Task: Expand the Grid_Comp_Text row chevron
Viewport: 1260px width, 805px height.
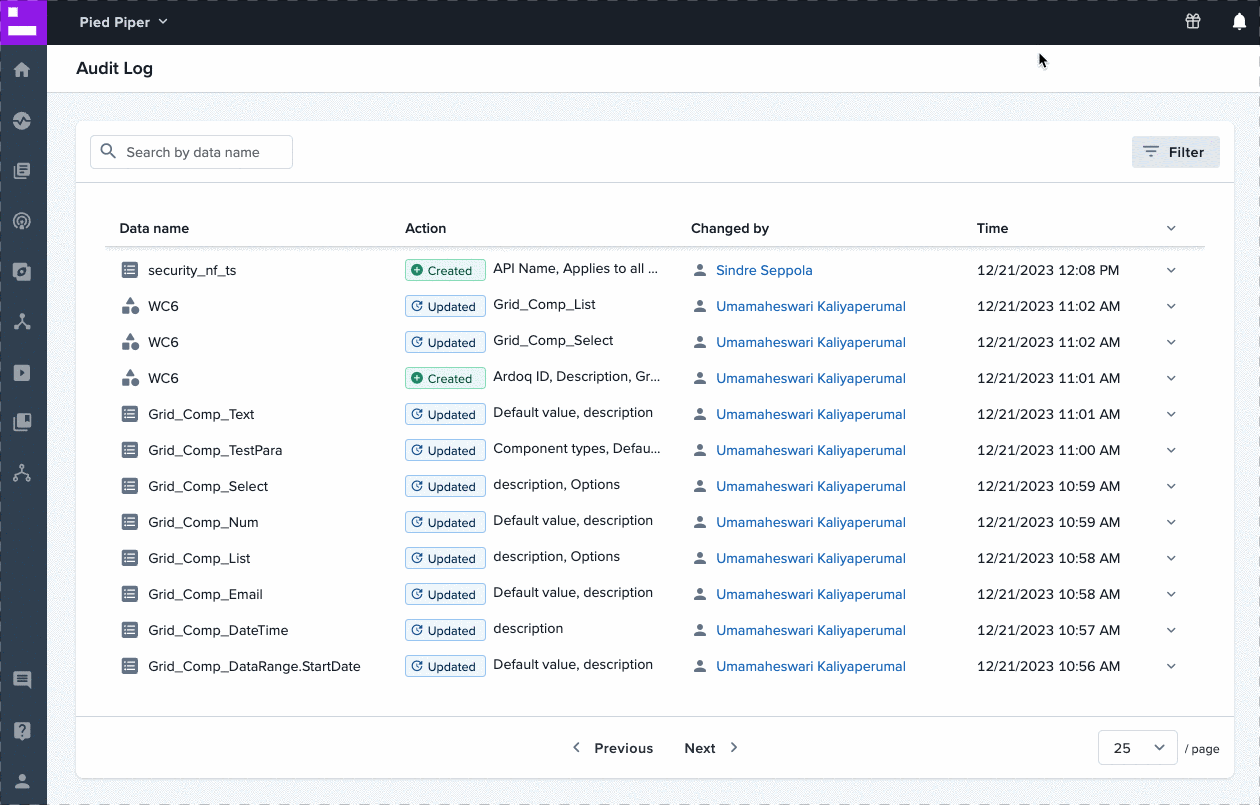Action: pyautogui.click(x=1171, y=414)
